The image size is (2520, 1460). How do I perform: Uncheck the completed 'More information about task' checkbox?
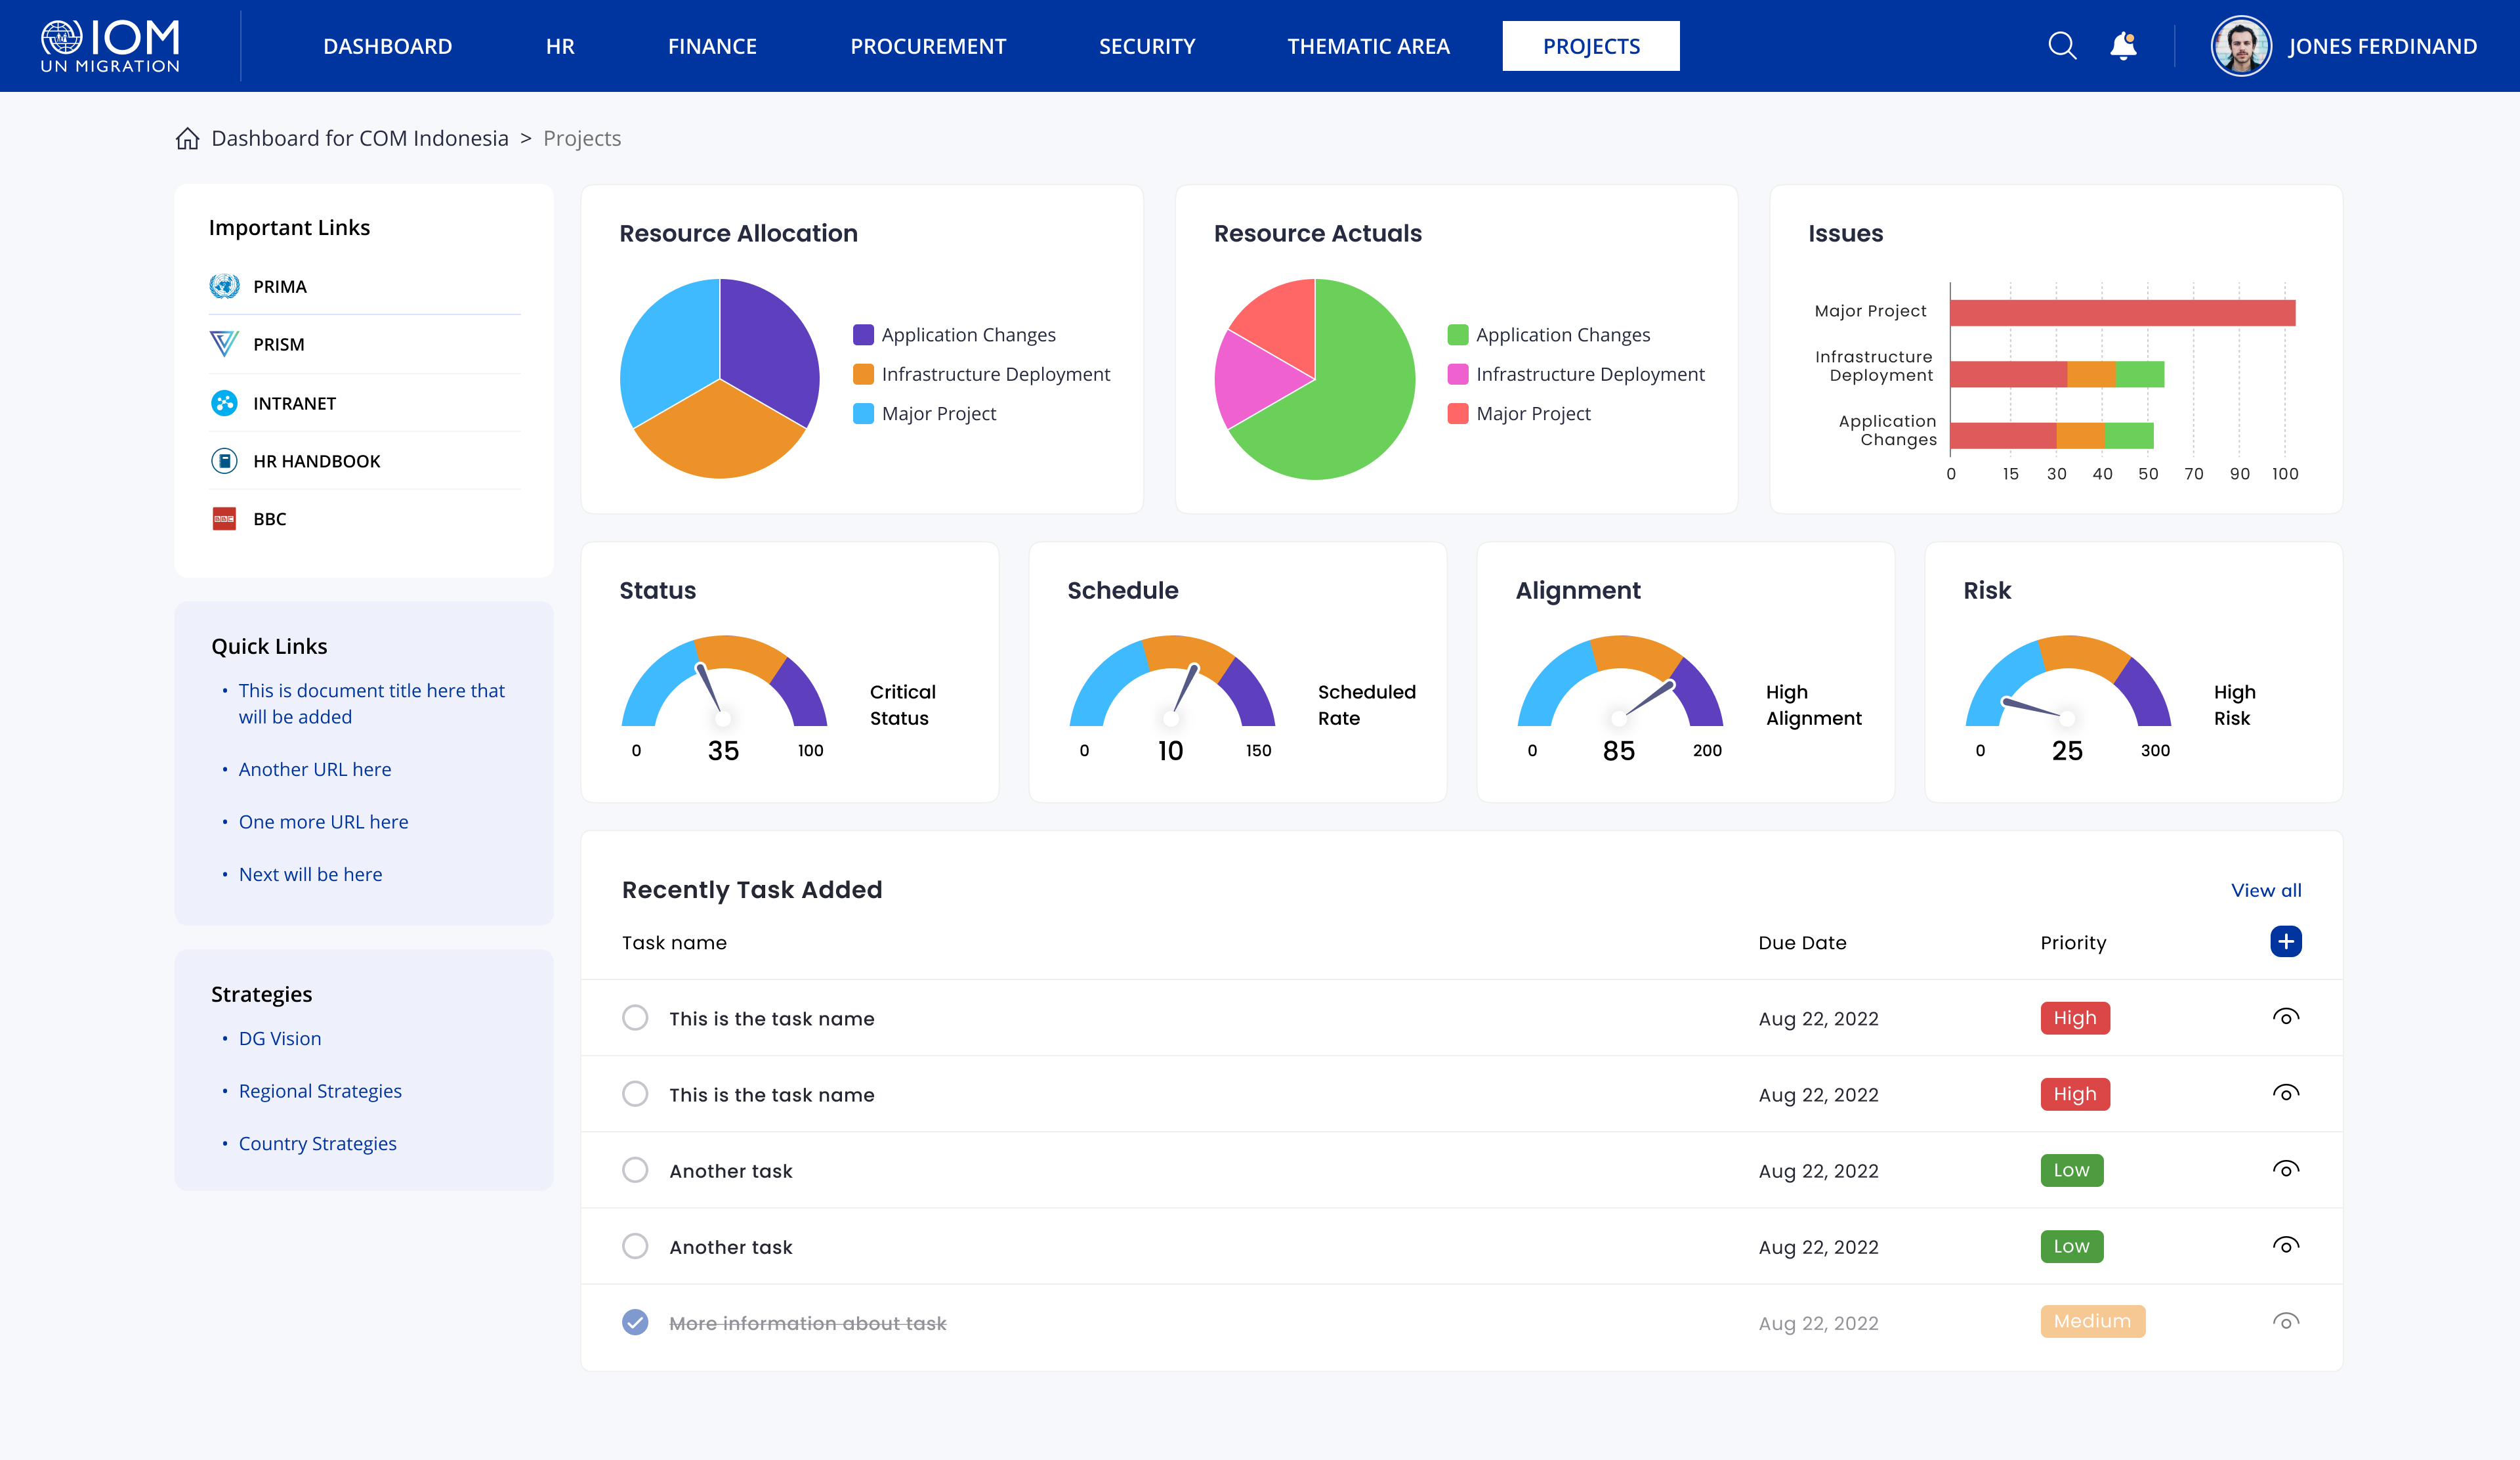[635, 1322]
